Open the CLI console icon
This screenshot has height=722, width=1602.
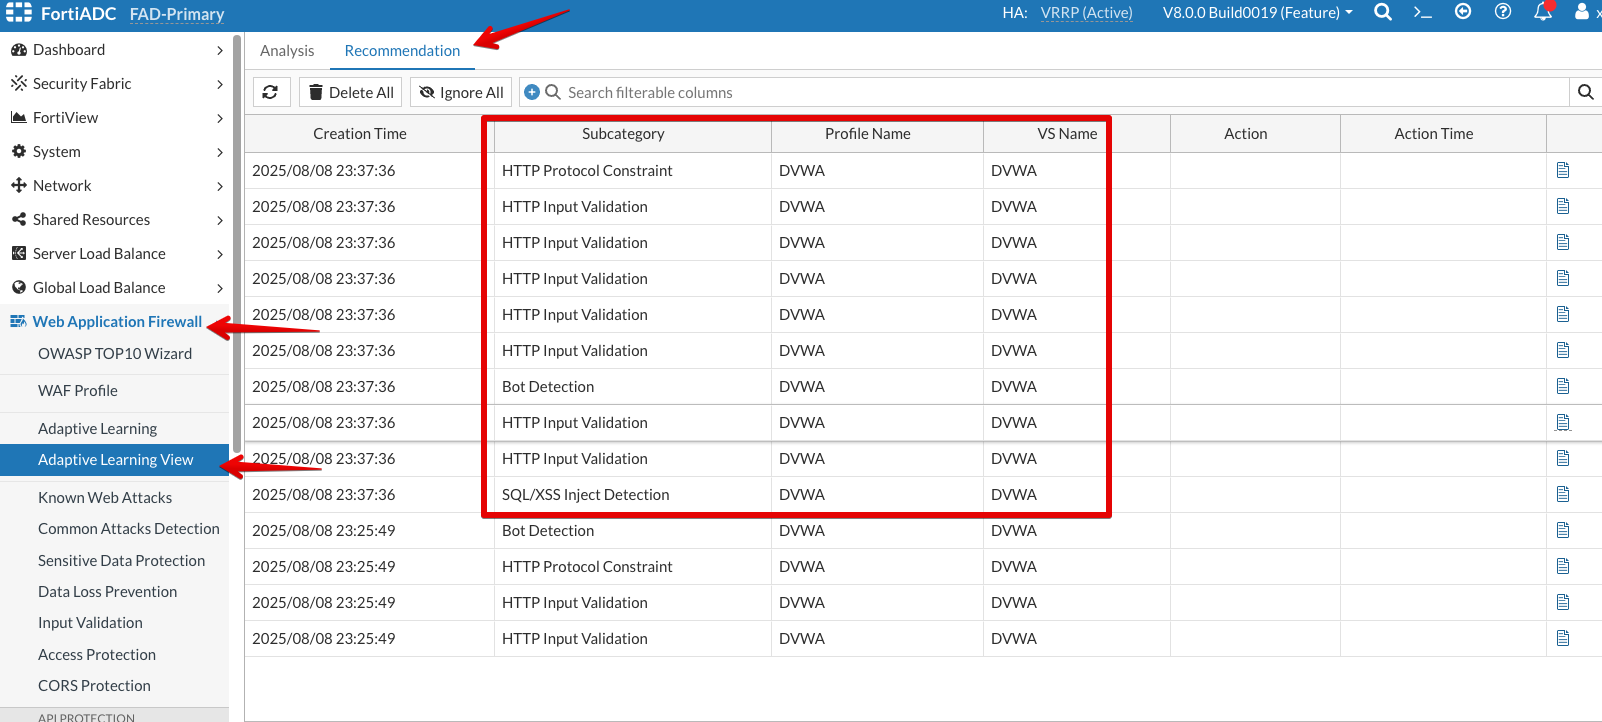1422,12
